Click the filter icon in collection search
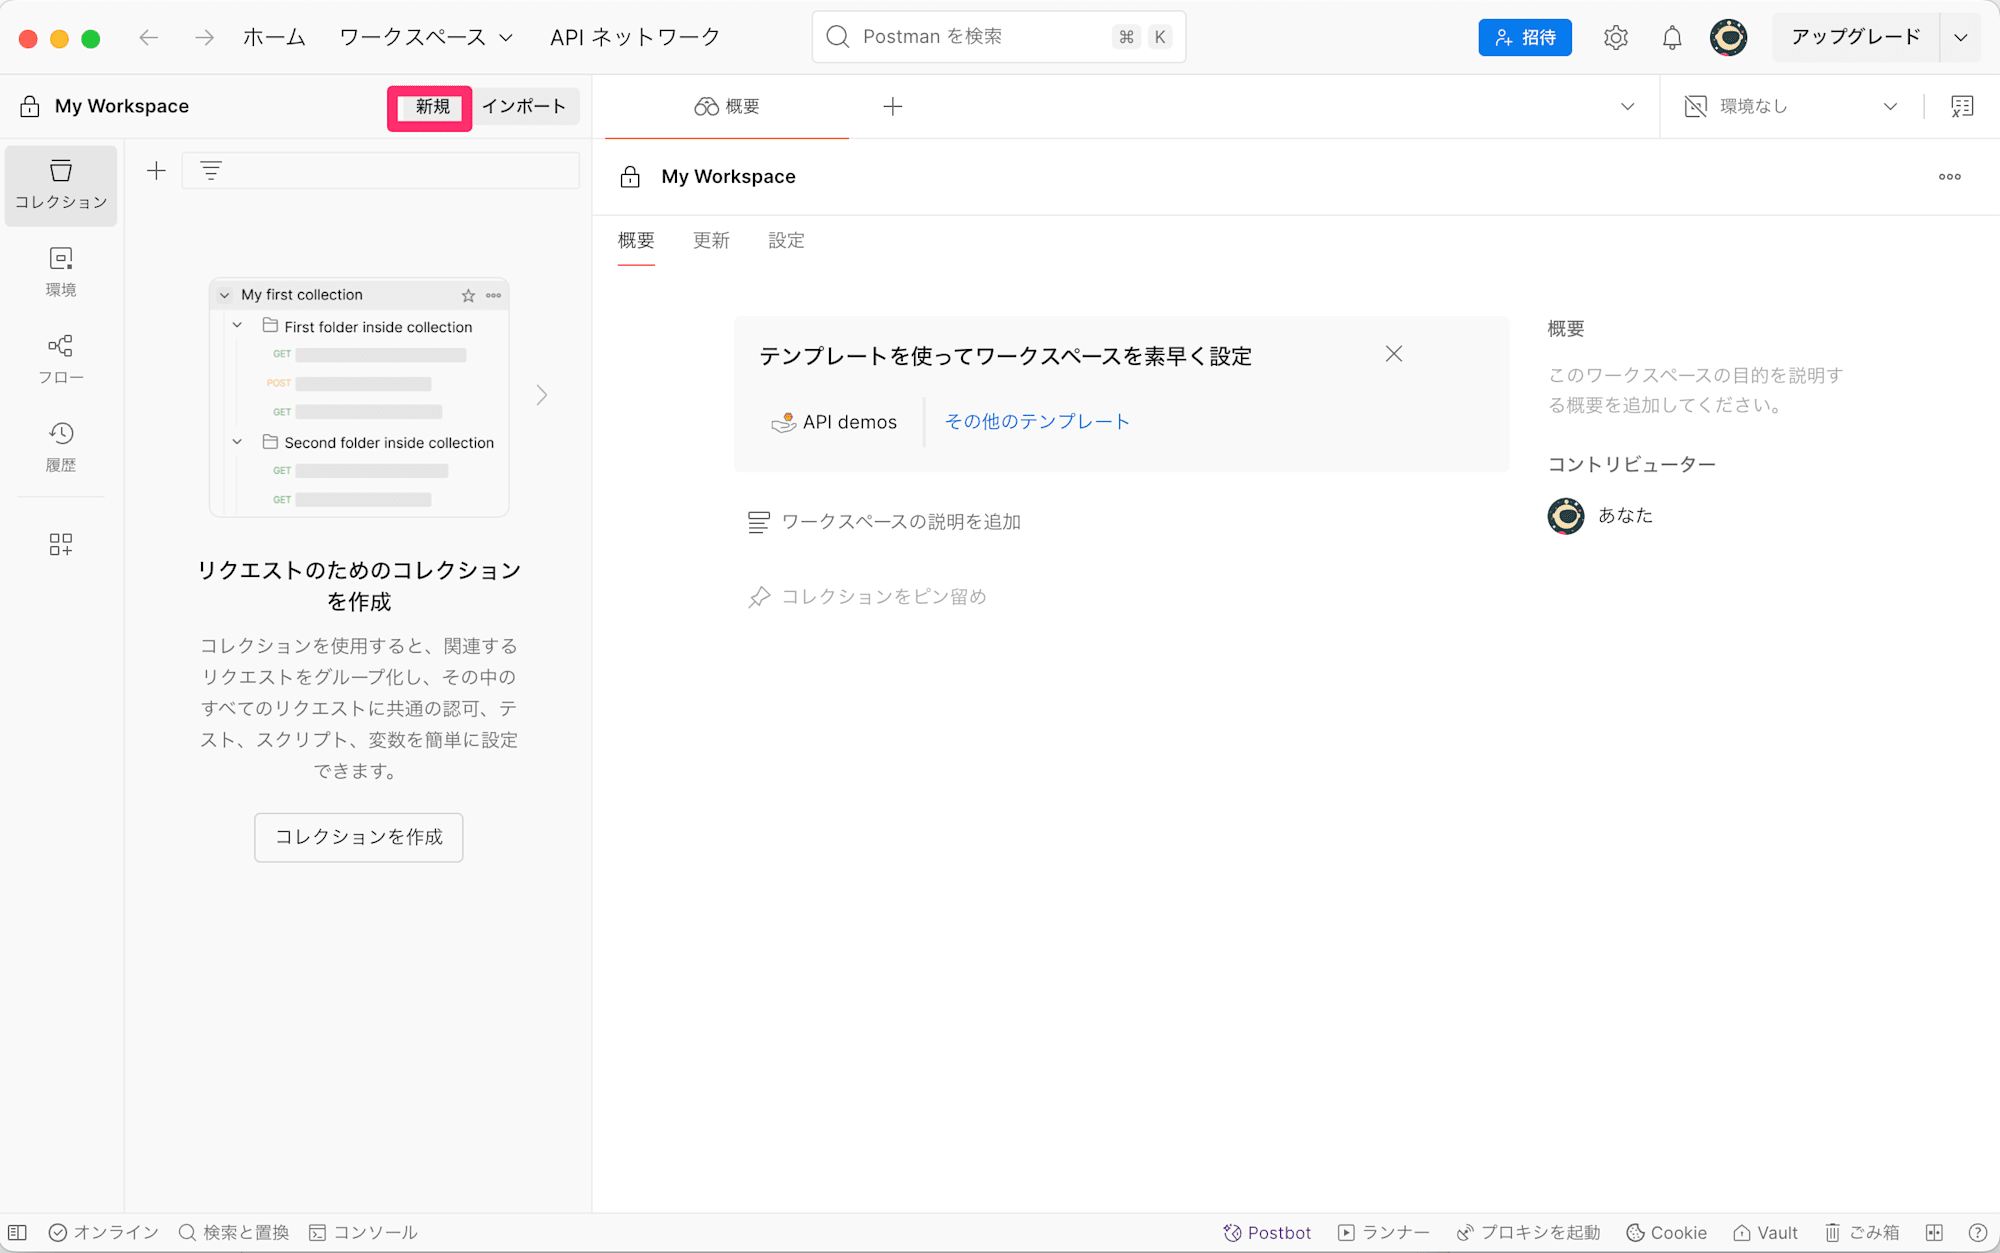The image size is (2000, 1253). click(211, 171)
